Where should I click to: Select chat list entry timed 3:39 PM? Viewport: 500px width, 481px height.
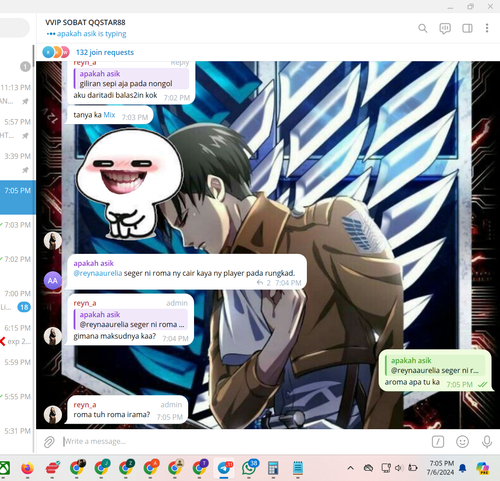coord(17,163)
